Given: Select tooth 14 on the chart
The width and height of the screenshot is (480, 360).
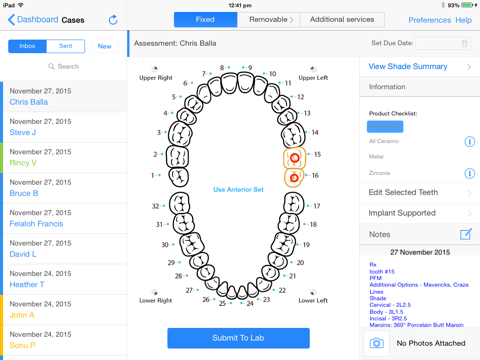Looking at the screenshot, I should point(293,135).
